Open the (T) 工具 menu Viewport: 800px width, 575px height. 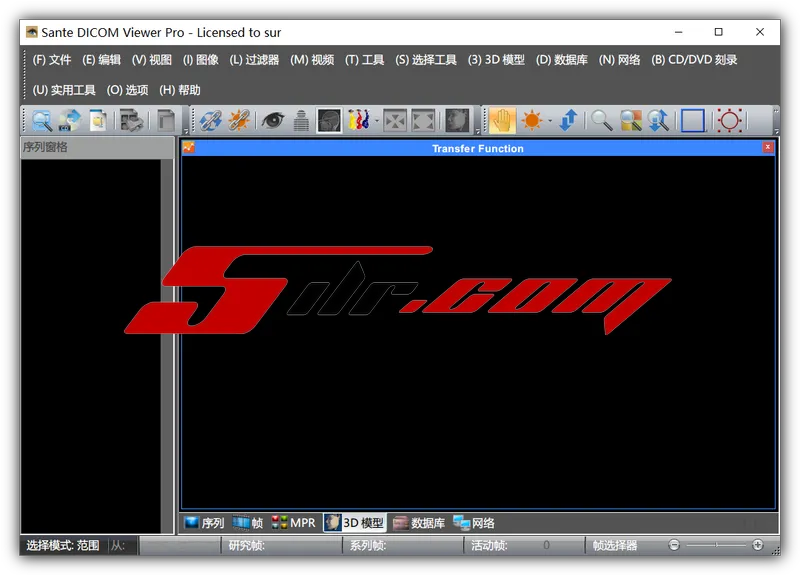(364, 60)
